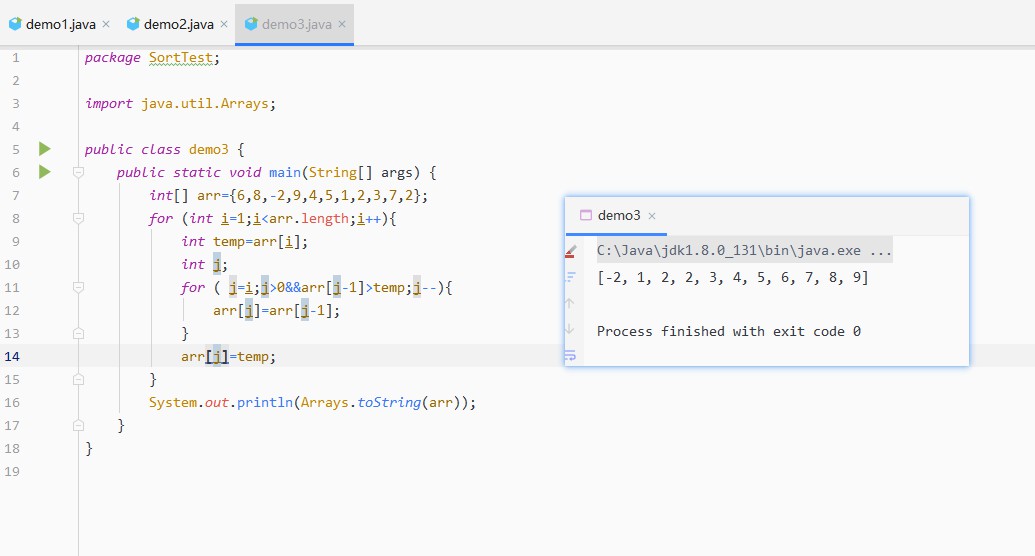
Task: Toggle the soft-wrap icon in the console
Action: 570,355
